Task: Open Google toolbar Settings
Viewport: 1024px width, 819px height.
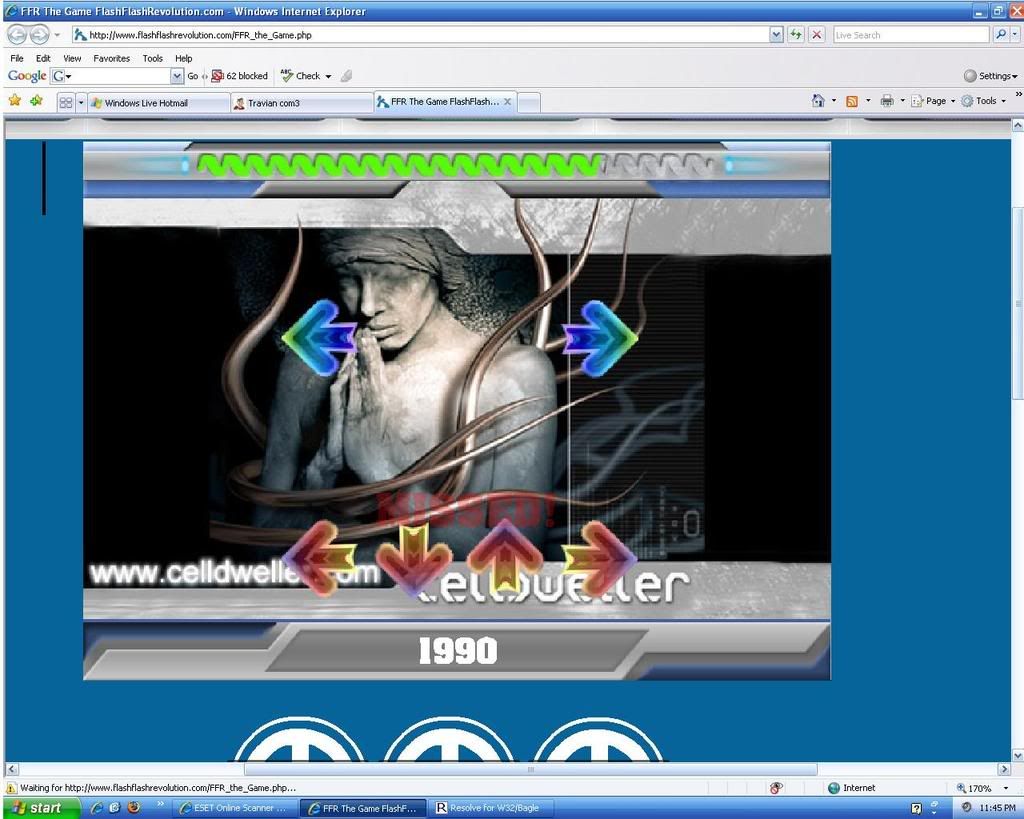Action: pyautogui.click(x=990, y=76)
